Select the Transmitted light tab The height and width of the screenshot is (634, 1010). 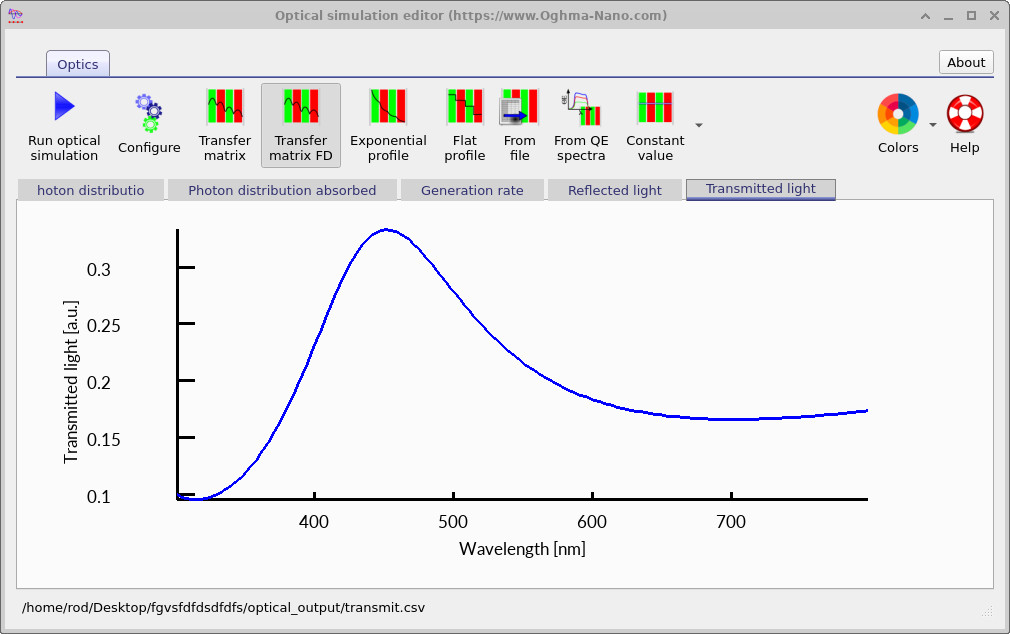tap(761, 189)
